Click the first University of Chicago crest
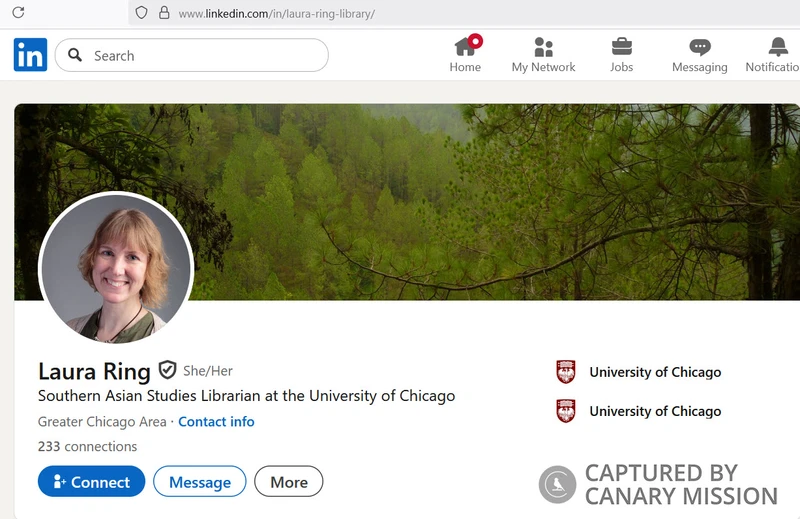The height and width of the screenshot is (519, 800). (x=566, y=372)
